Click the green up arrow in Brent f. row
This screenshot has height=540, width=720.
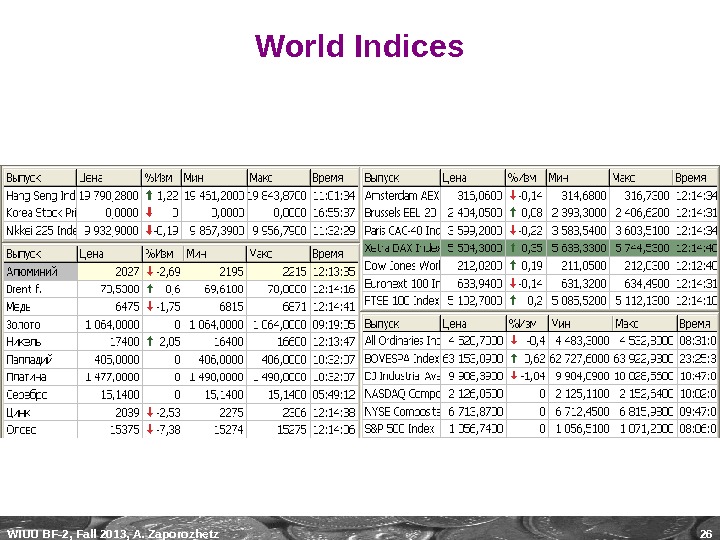pos(150,289)
